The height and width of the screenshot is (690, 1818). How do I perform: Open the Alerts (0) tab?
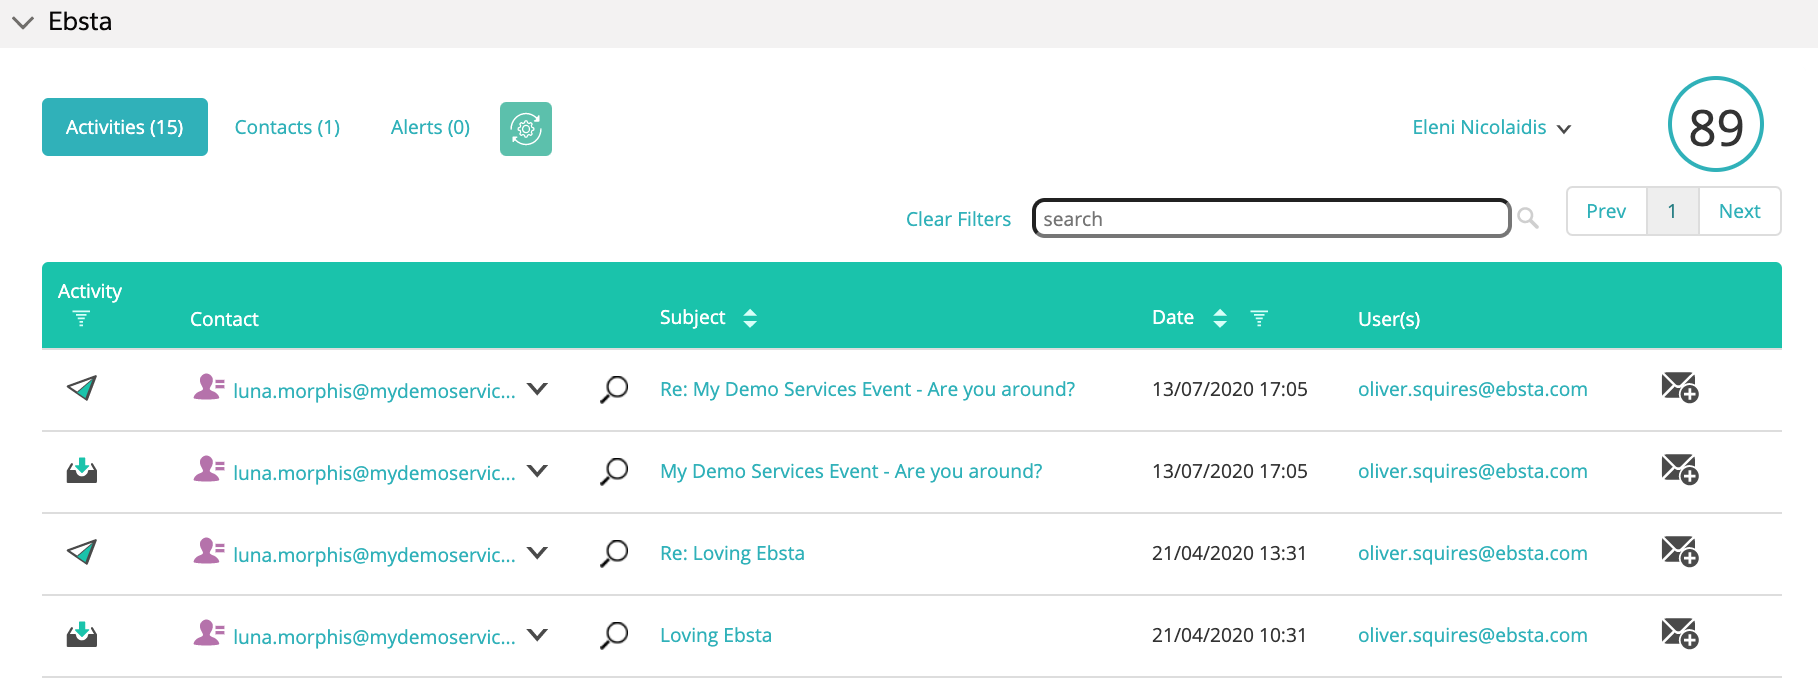[430, 128]
